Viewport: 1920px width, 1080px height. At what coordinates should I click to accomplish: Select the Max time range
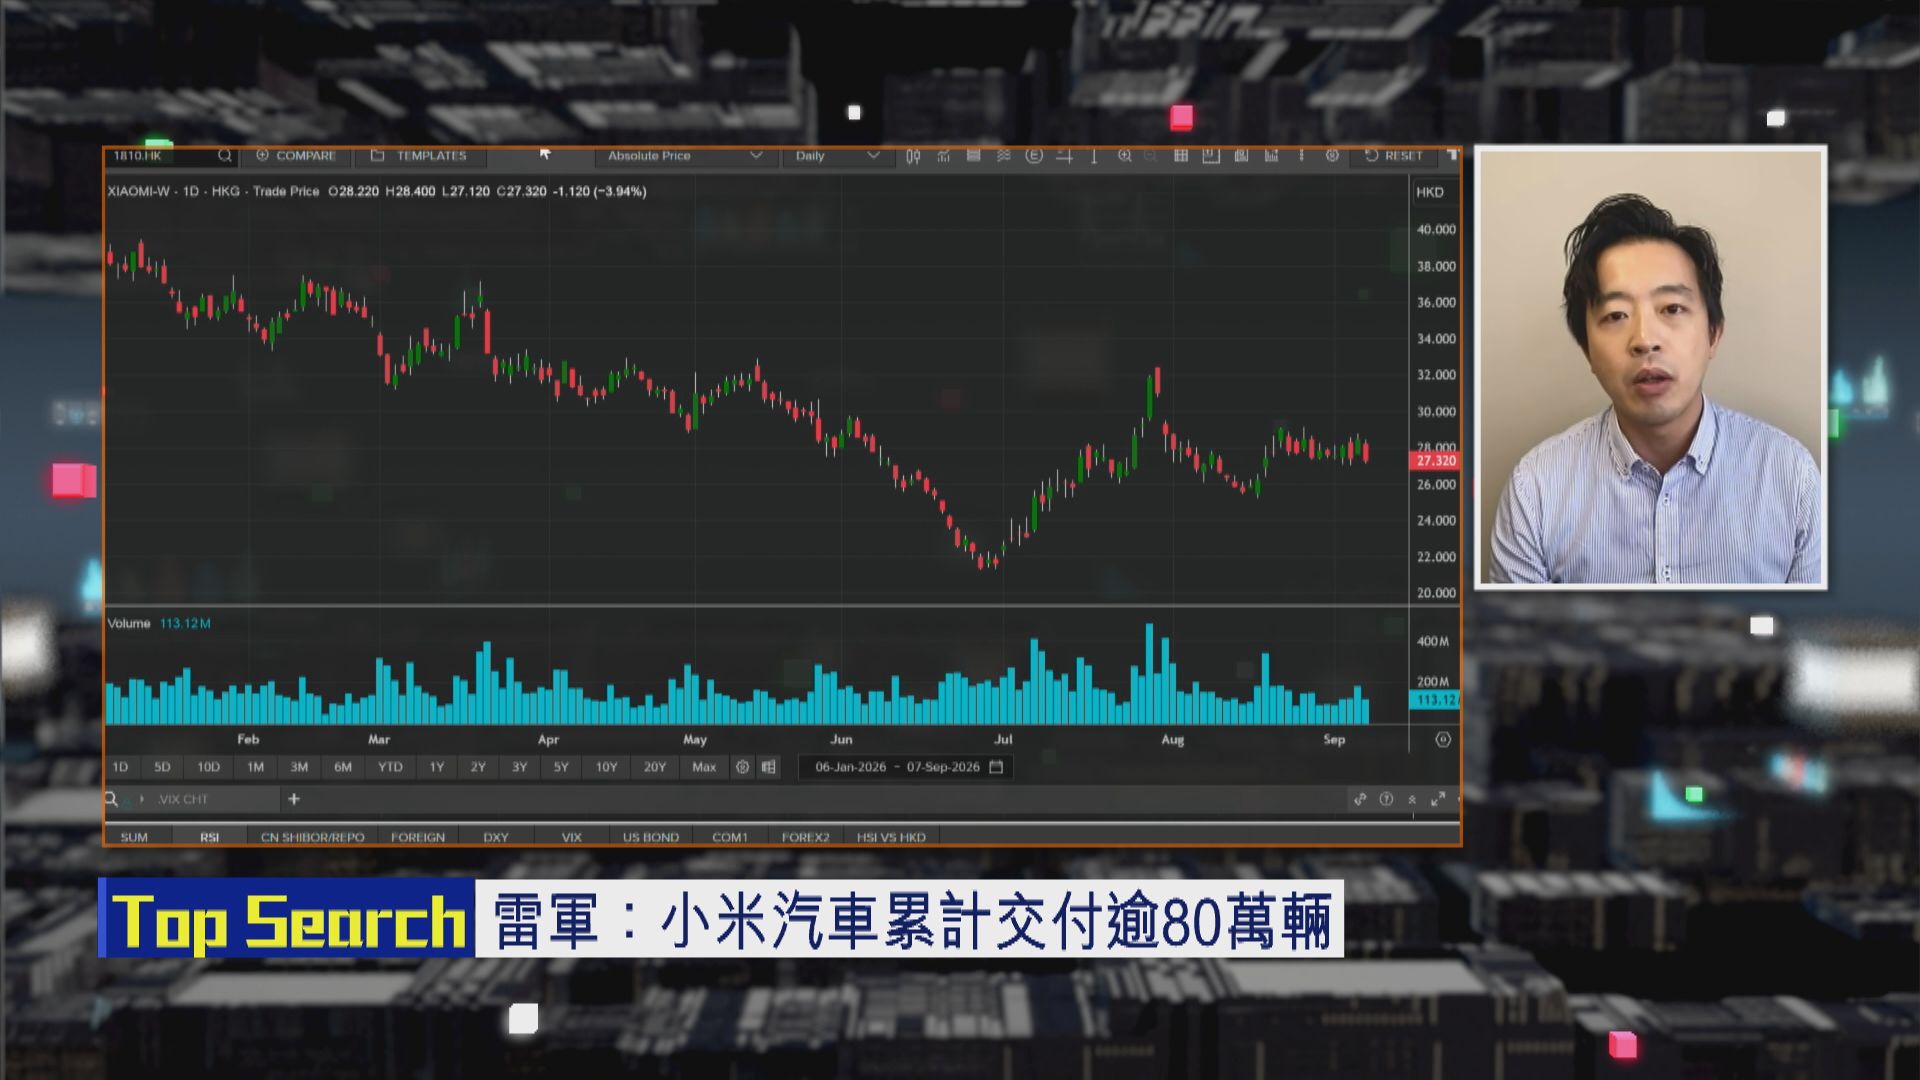click(704, 767)
